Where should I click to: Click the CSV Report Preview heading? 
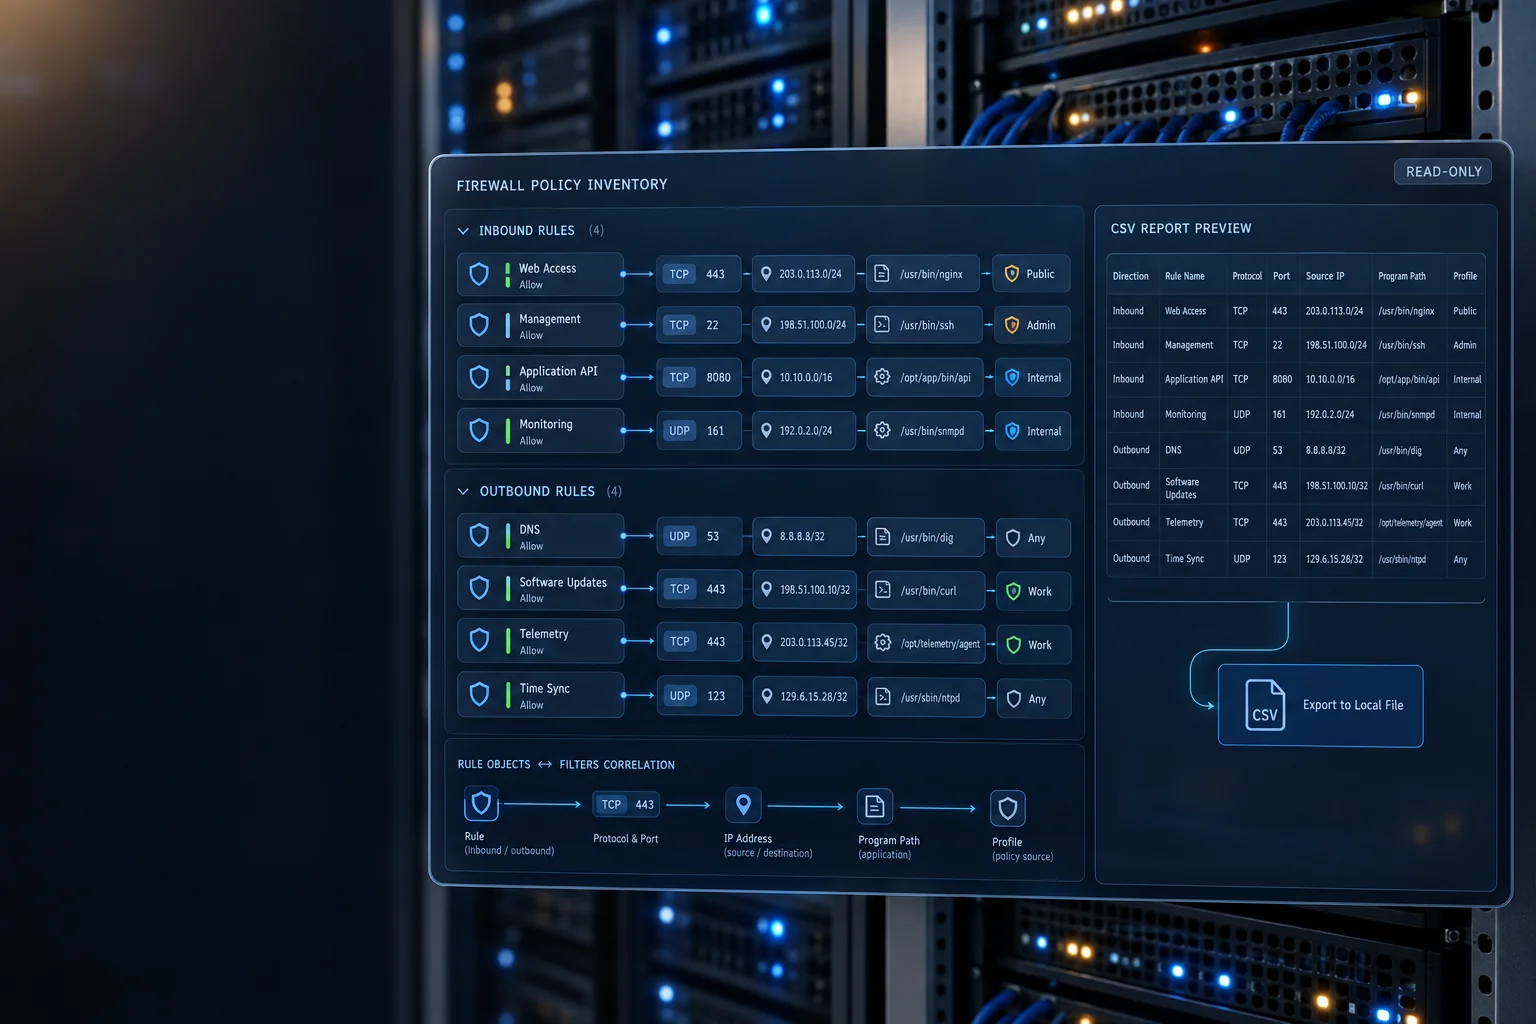click(1181, 229)
